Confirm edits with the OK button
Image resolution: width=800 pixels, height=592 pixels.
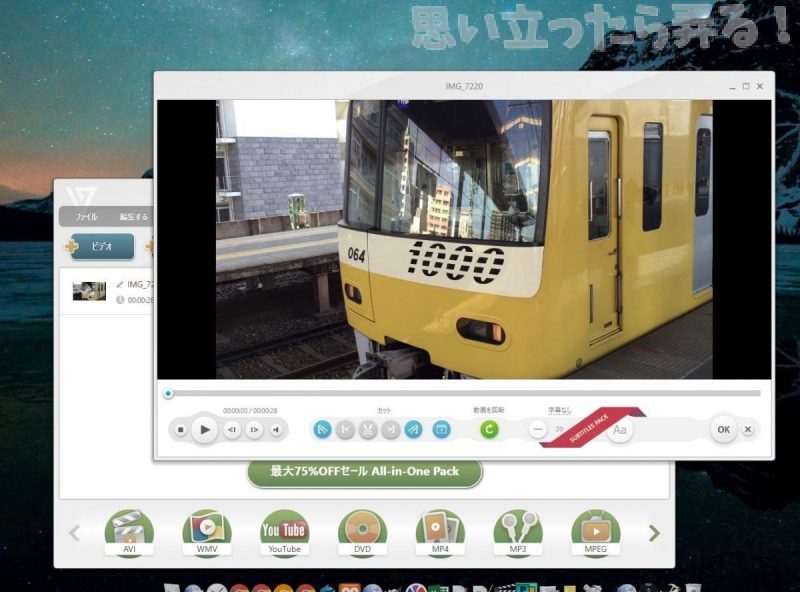[723, 430]
